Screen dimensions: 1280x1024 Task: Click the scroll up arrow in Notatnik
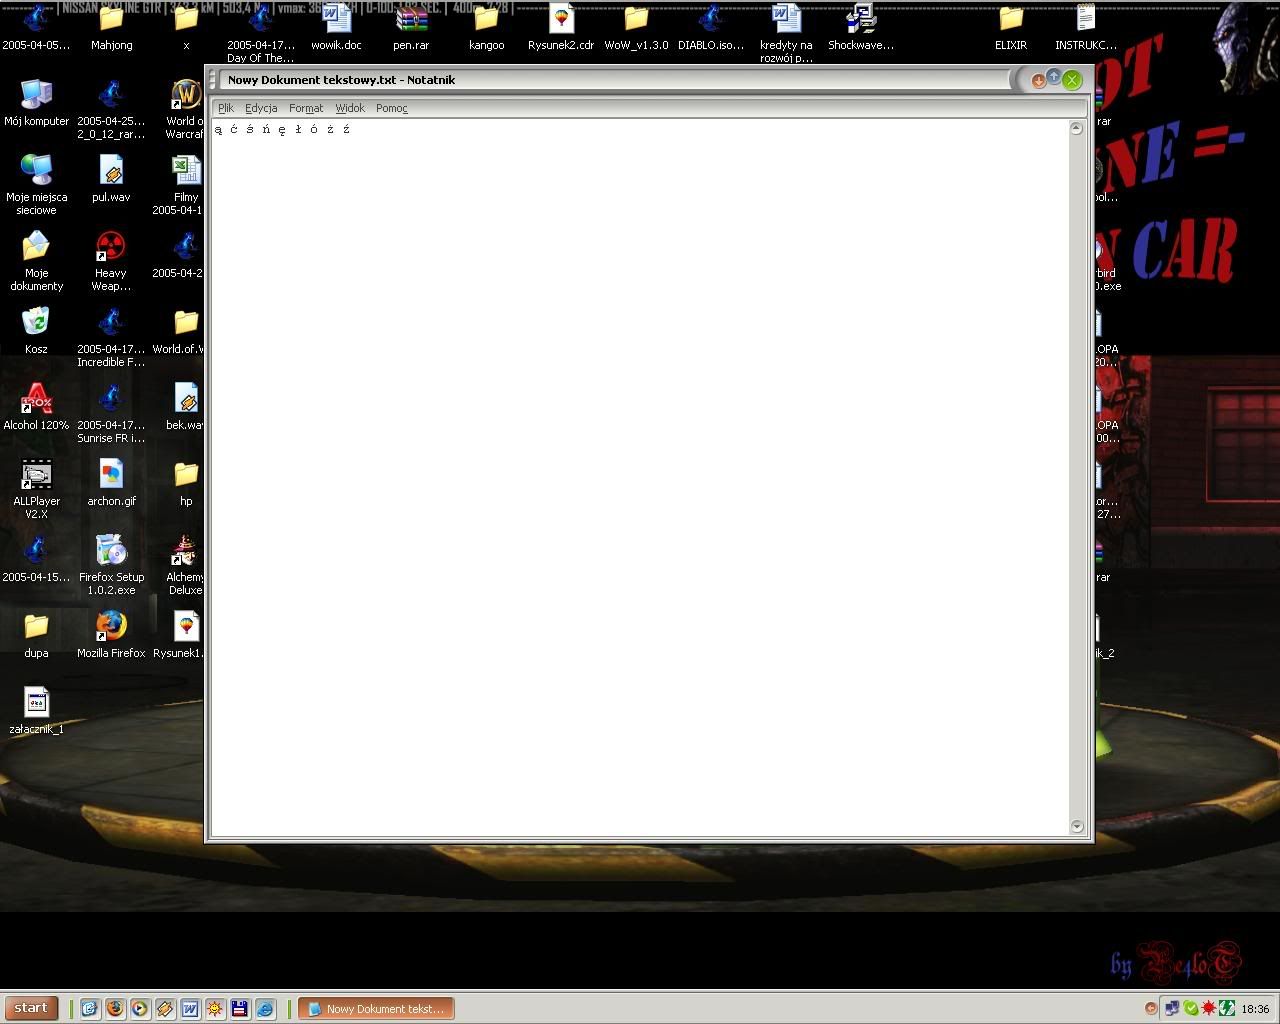click(x=1076, y=129)
